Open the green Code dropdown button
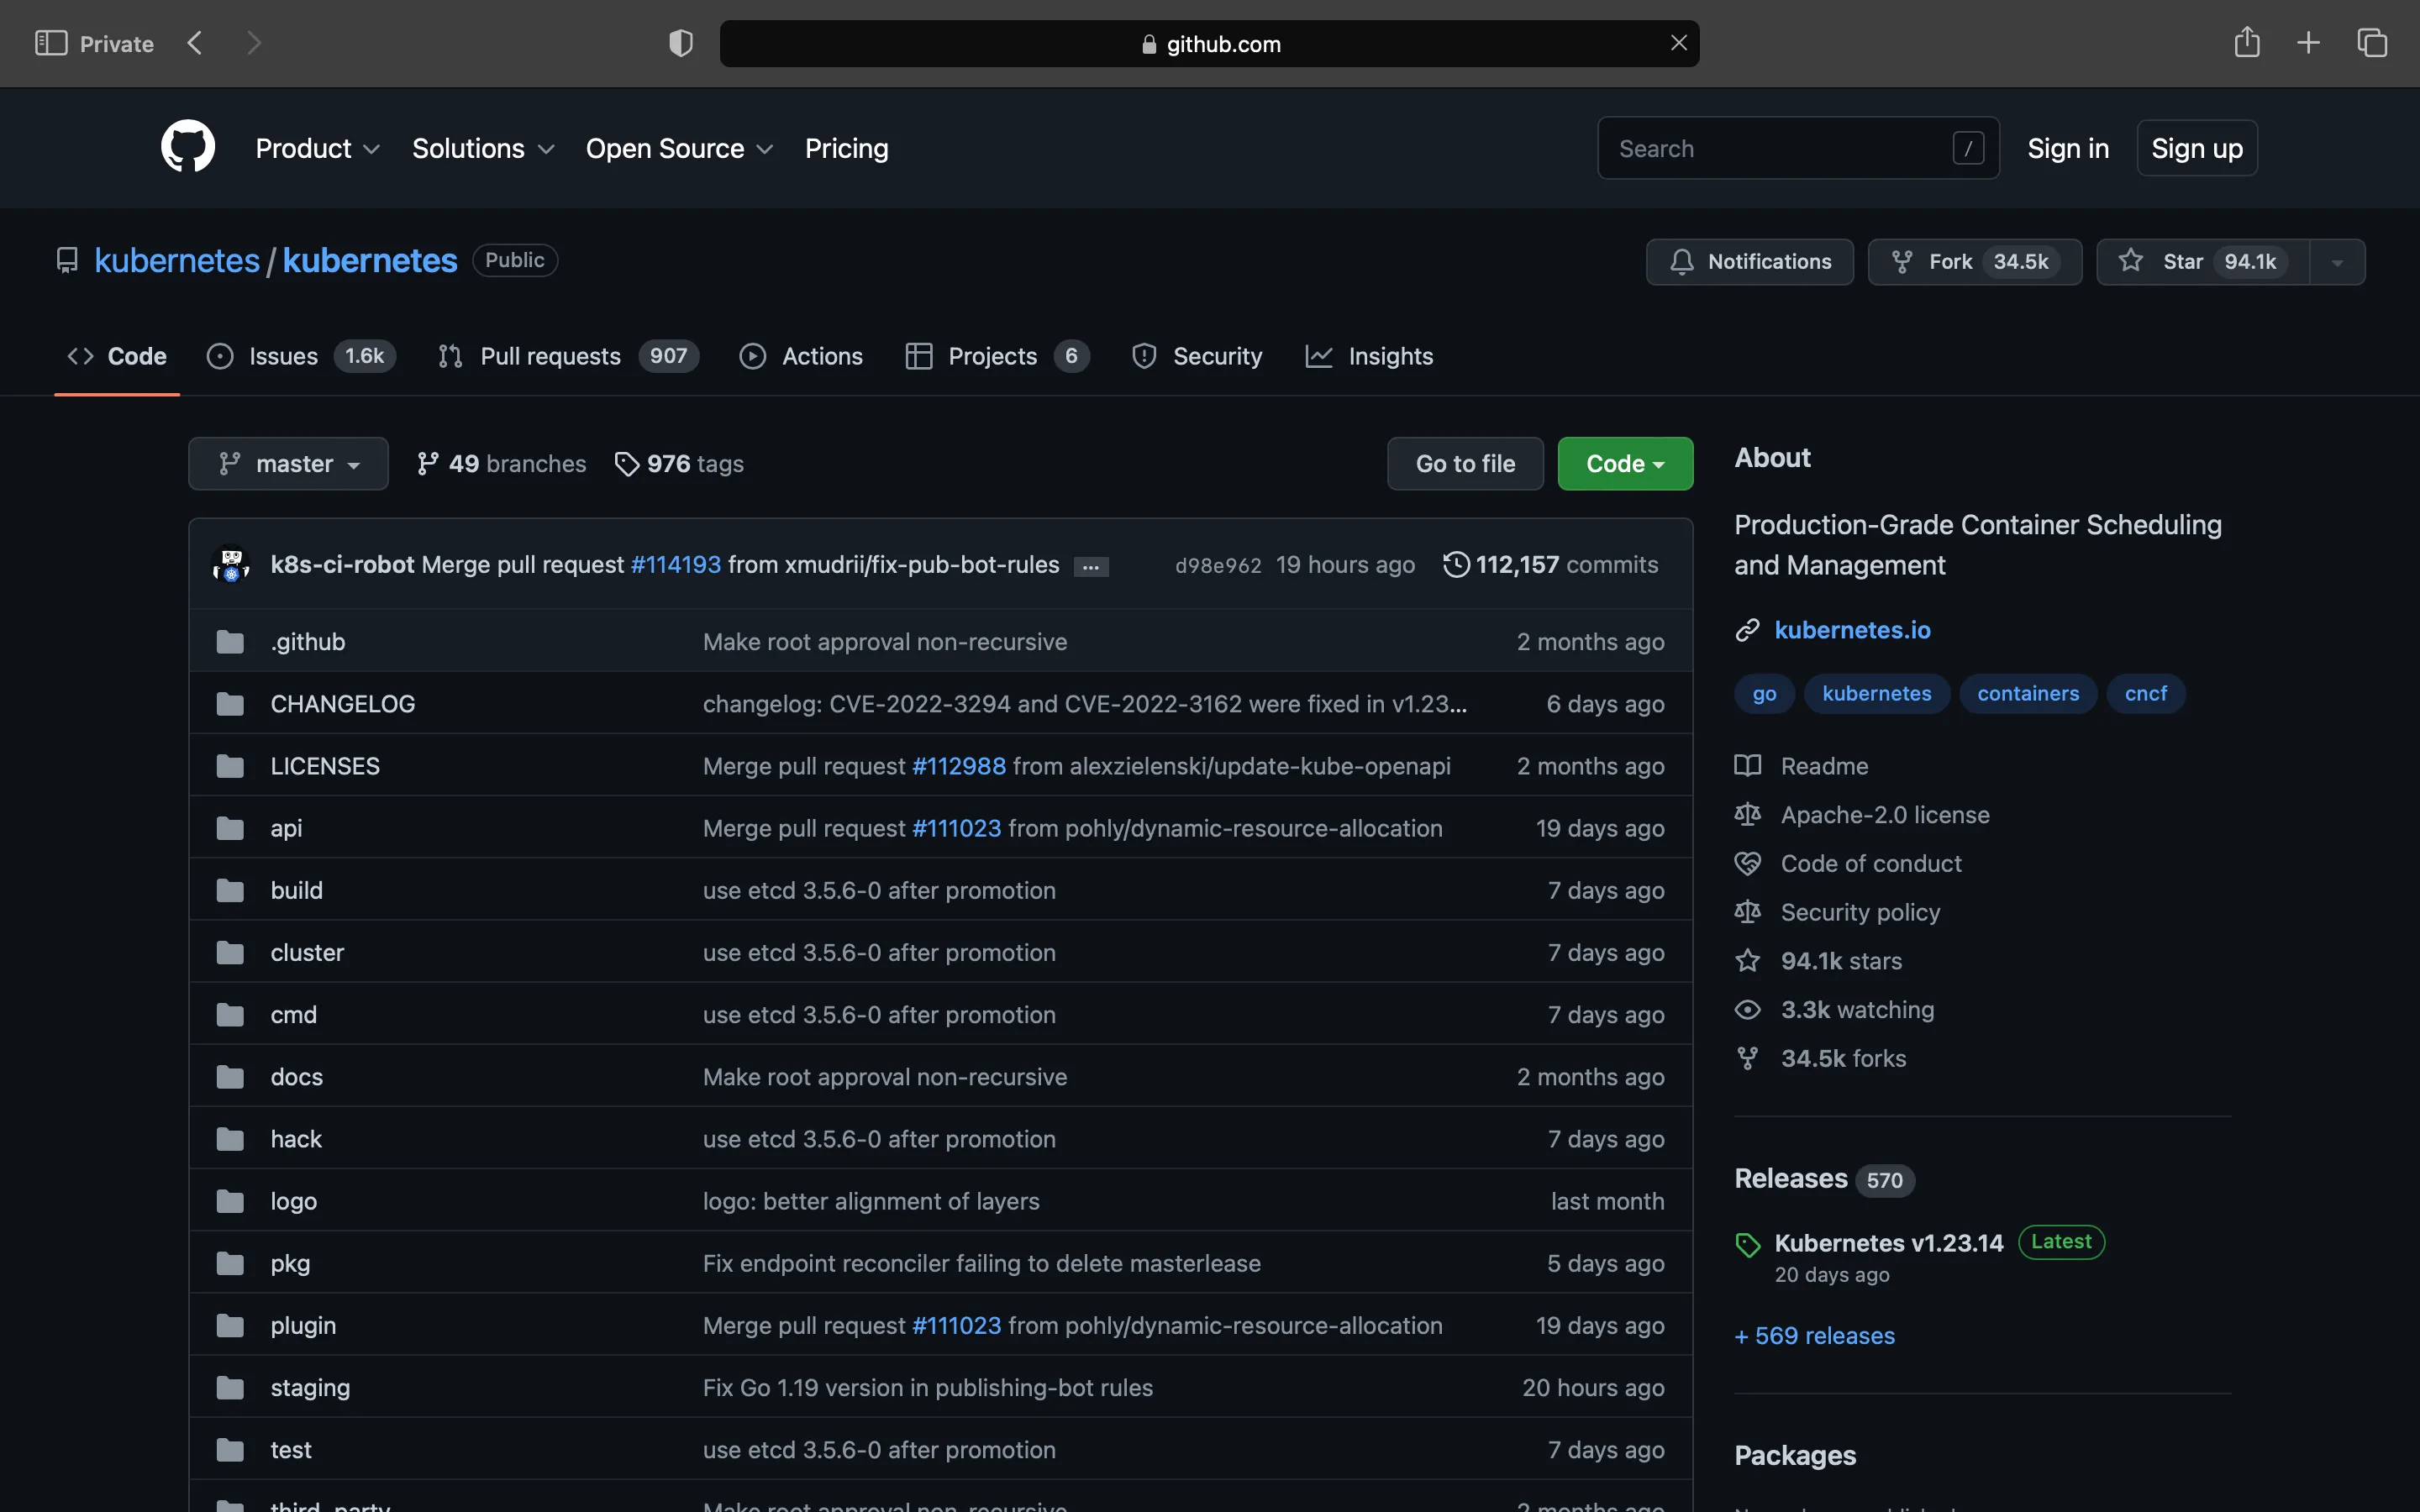Image resolution: width=2420 pixels, height=1512 pixels. (x=1625, y=464)
